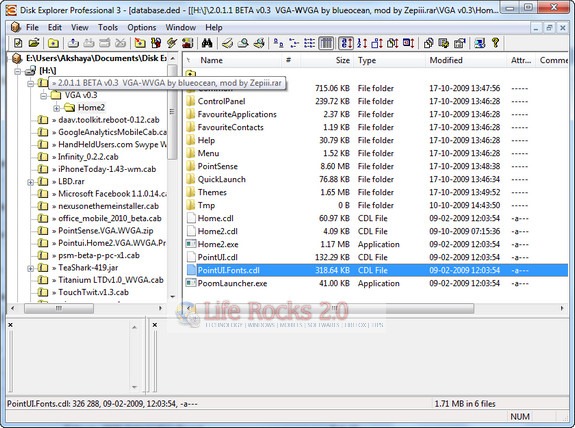The height and width of the screenshot is (428, 575).
Task: Open the Edit menu
Action: pyautogui.click(x=55, y=28)
